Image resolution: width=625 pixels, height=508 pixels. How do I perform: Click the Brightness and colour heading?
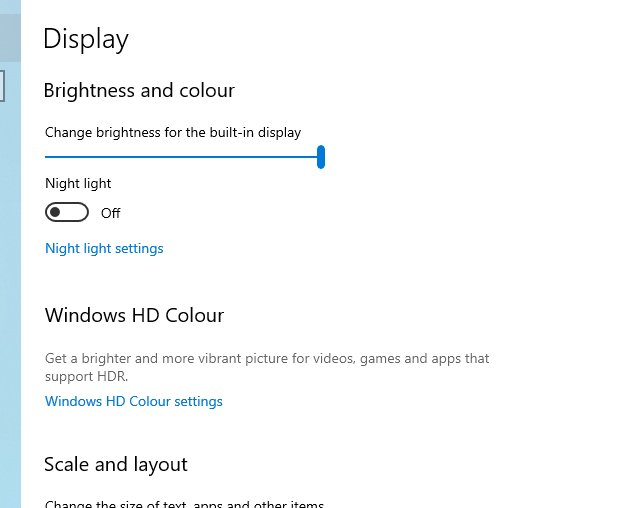[x=139, y=90]
